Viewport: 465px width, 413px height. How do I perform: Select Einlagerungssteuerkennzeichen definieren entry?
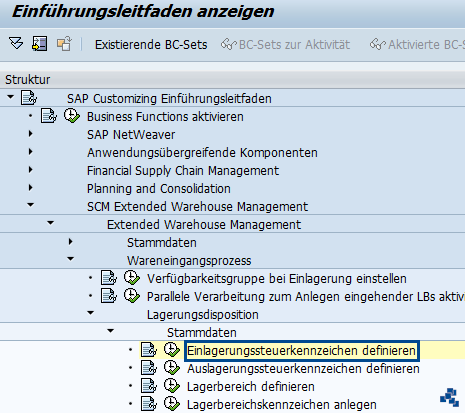[x=301, y=351]
